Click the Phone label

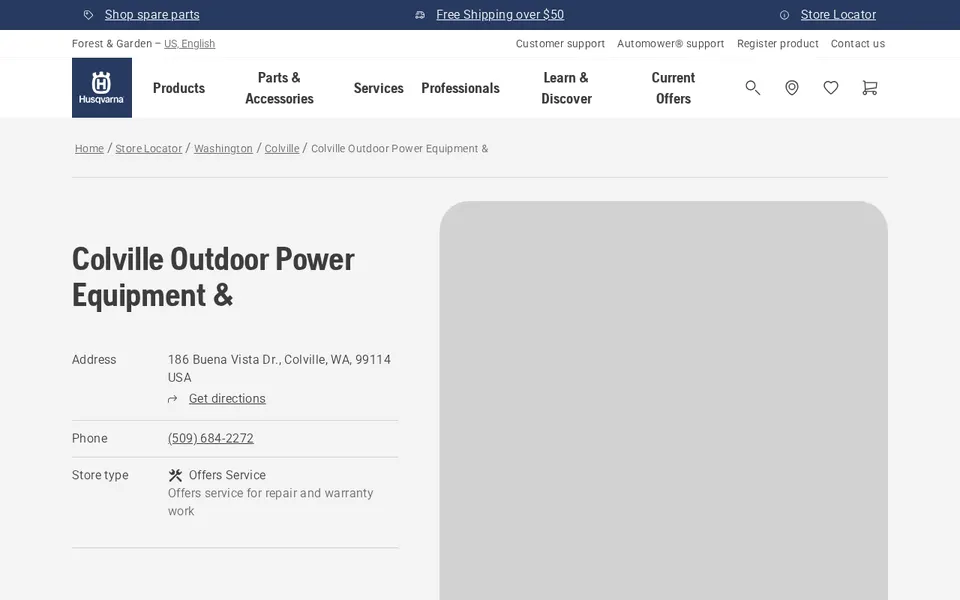(89, 438)
